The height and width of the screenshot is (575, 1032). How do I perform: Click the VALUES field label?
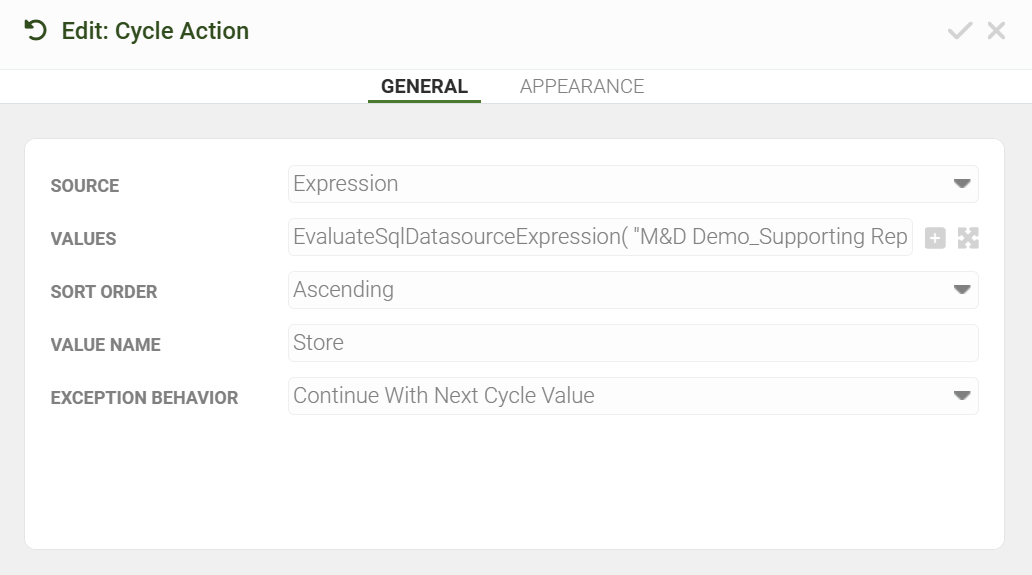pos(83,239)
